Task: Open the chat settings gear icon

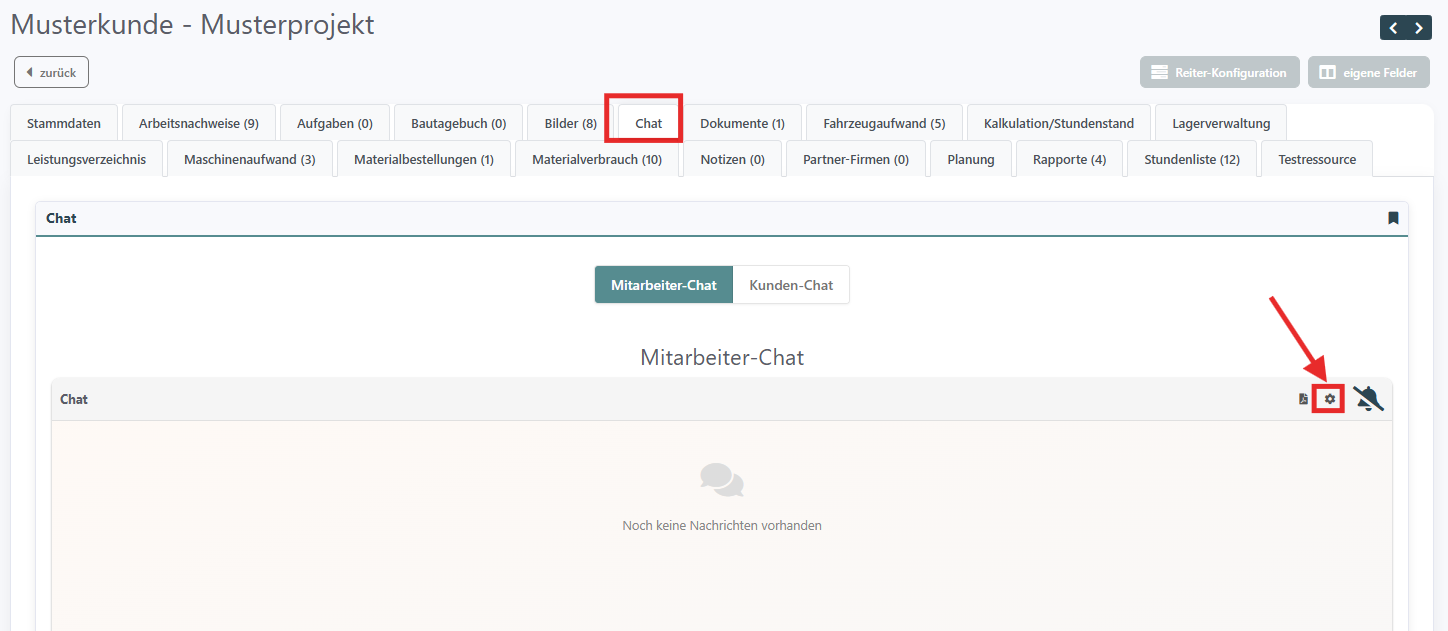Action: 1329,399
